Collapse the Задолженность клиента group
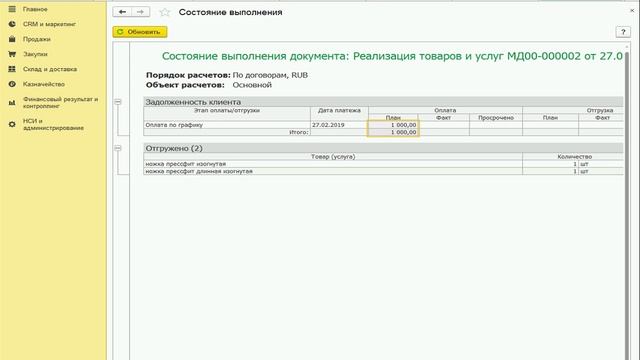640x360 pixels. (x=118, y=102)
